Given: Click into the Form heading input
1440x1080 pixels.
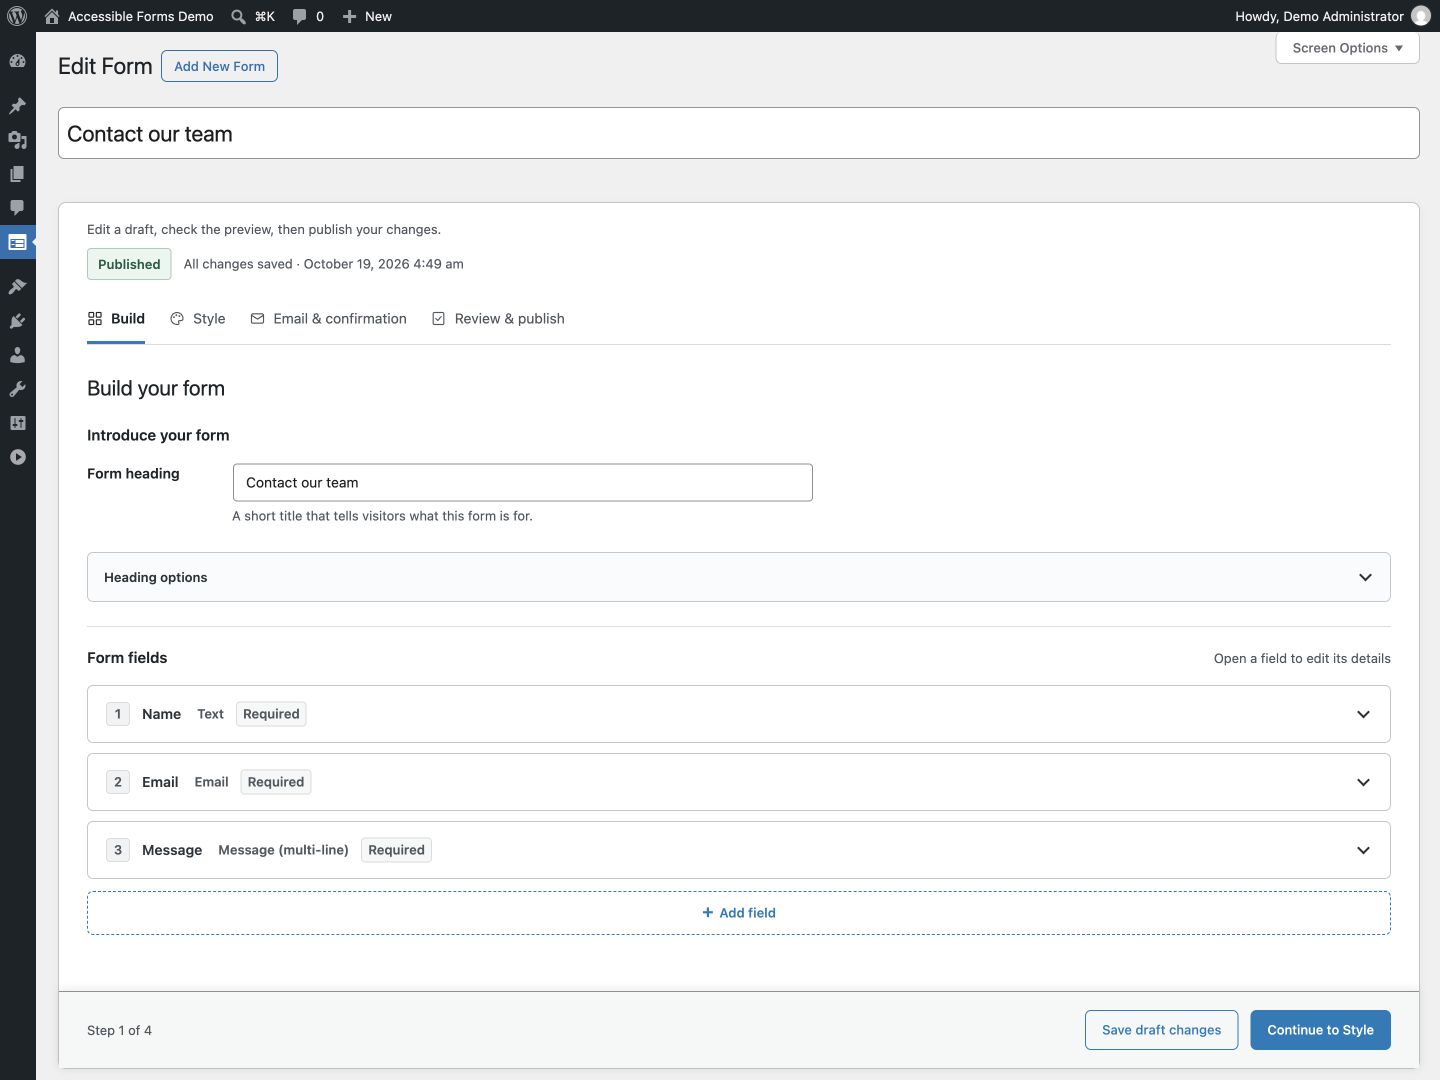Looking at the screenshot, I should click(x=522, y=482).
